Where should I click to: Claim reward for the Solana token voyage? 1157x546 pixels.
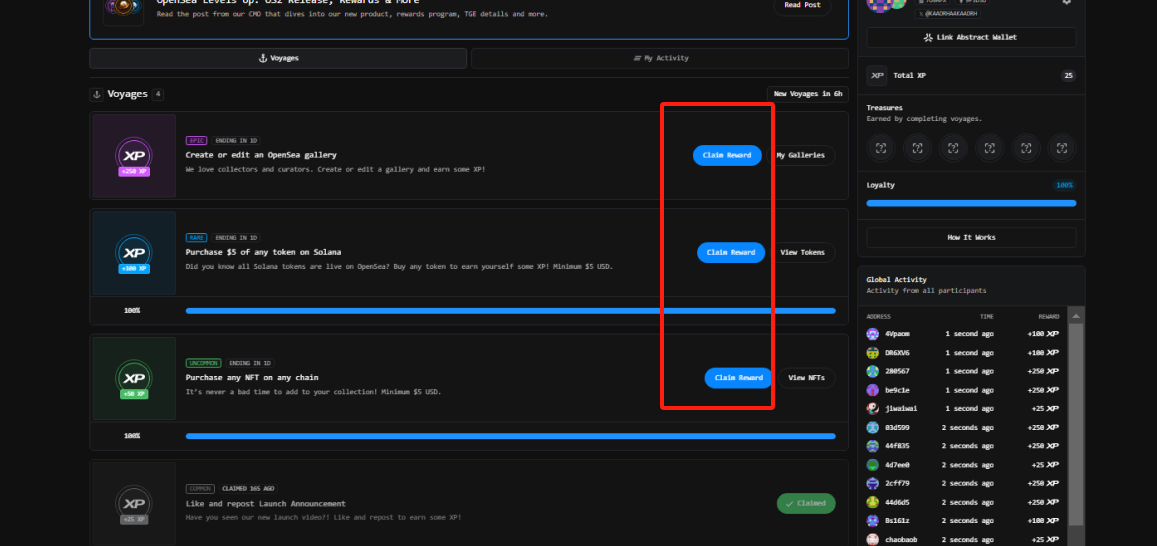click(x=731, y=252)
